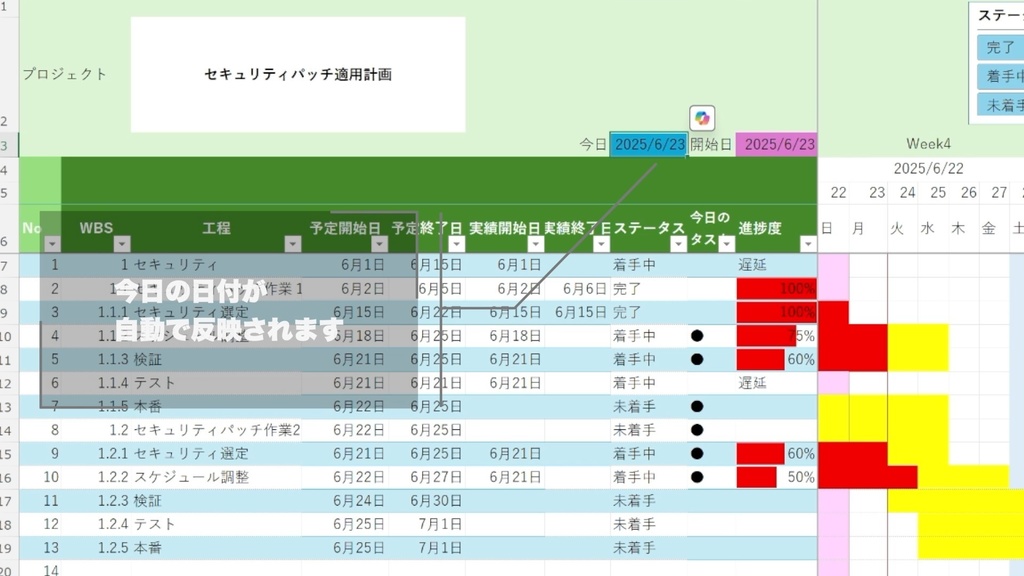Image resolution: width=1024 pixels, height=576 pixels.
Task: Toggle the today's task dot on row 4
Action: point(698,336)
